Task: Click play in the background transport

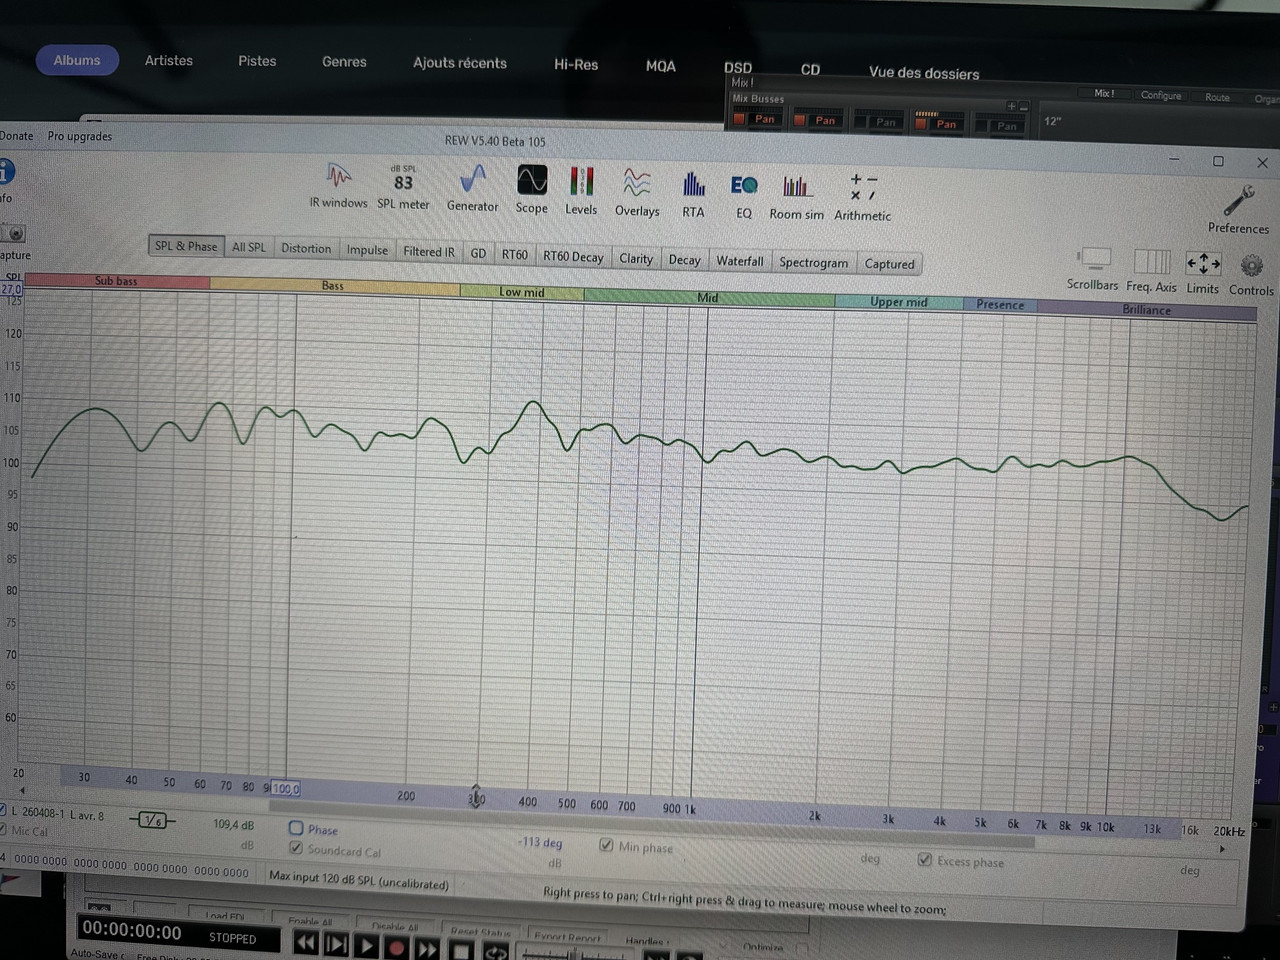Action: [x=367, y=944]
